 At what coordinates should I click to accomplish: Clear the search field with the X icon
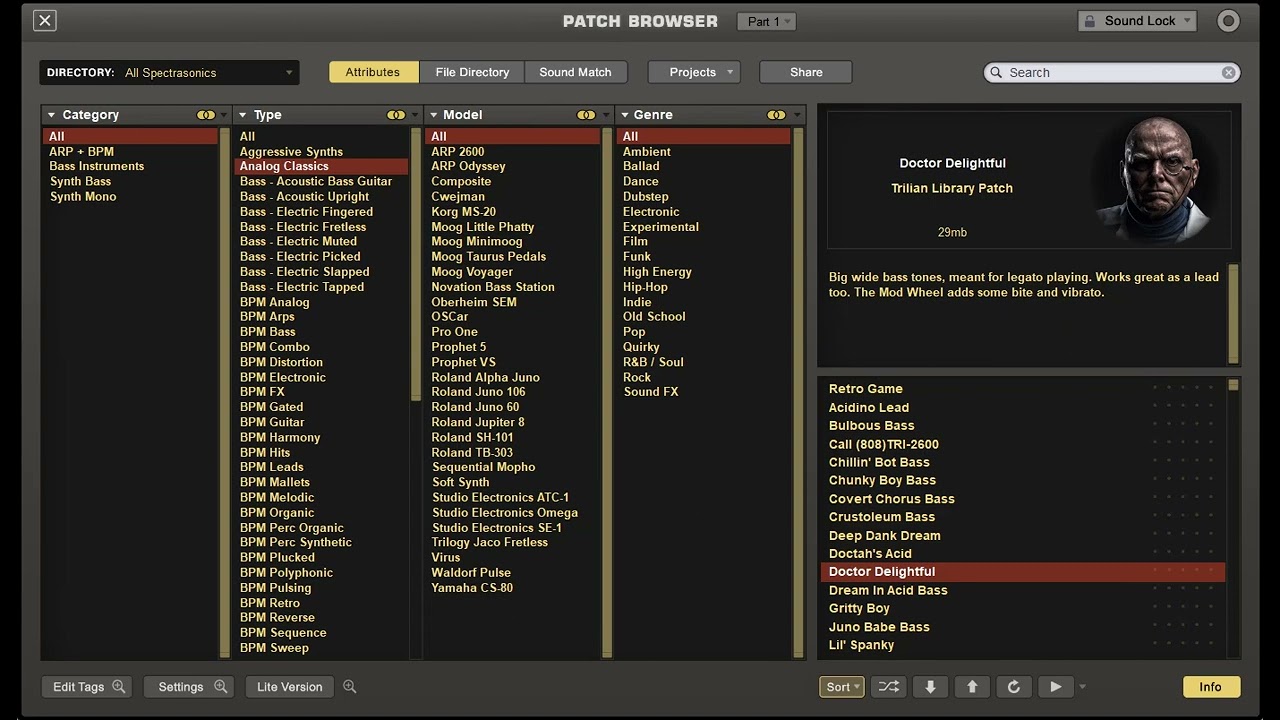tap(1228, 72)
